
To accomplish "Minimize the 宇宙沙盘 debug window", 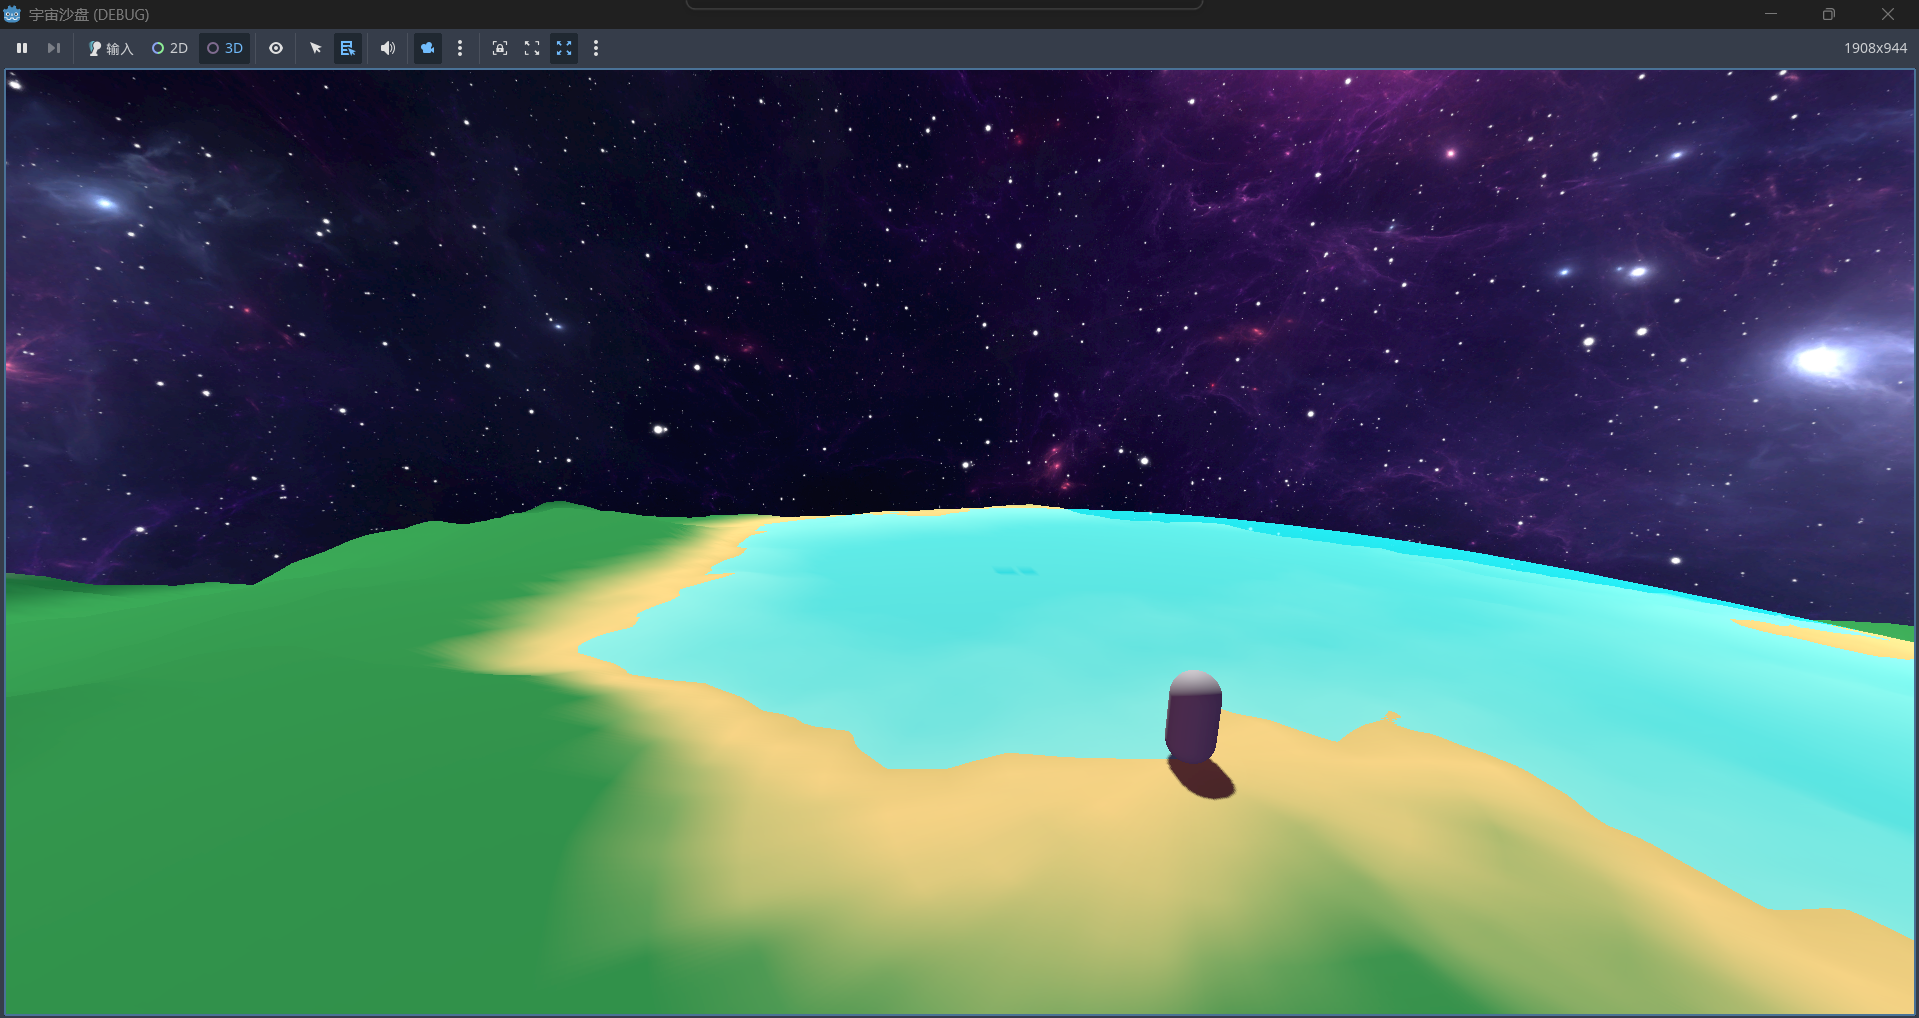I will [x=1770, y=14].
